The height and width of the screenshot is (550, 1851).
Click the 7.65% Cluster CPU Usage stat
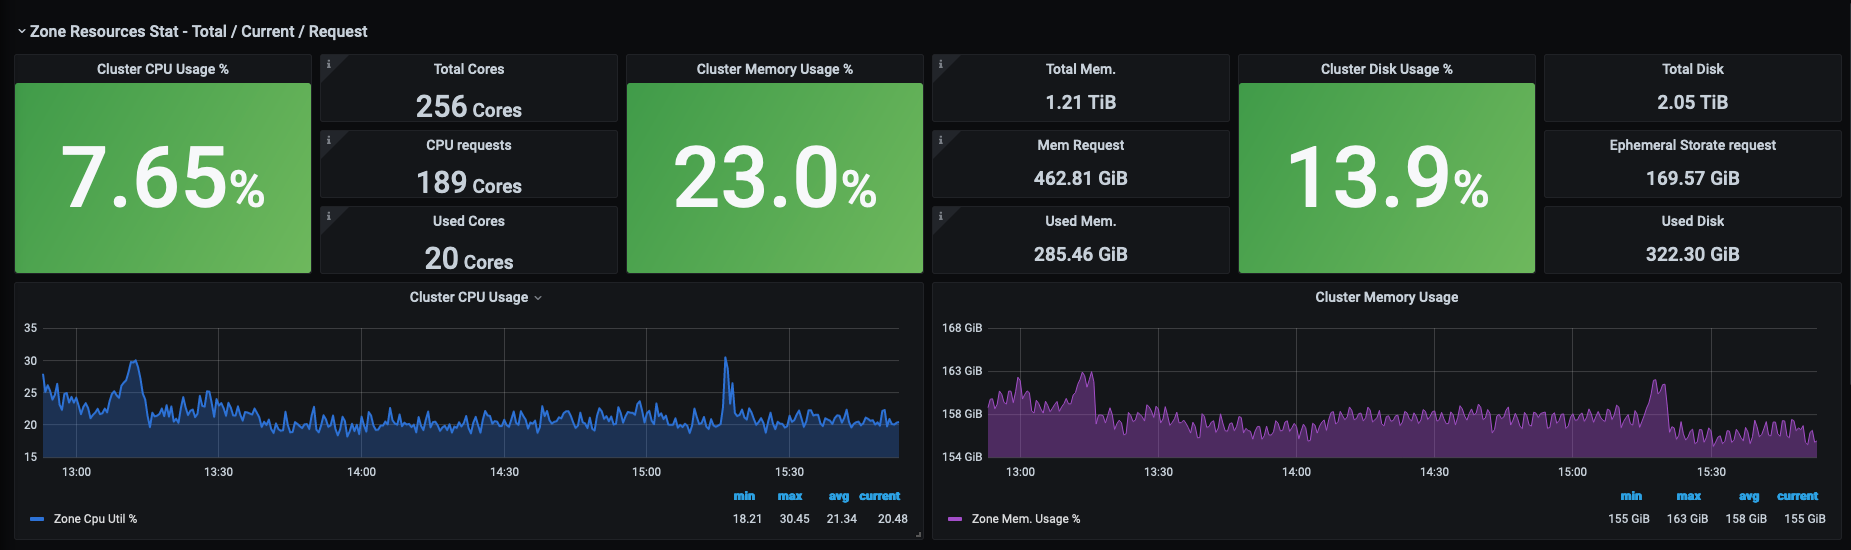(x=163, y=178)
